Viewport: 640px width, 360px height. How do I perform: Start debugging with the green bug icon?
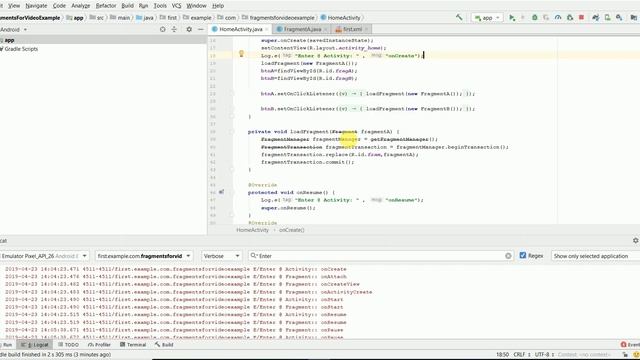[x=534, y=18]
